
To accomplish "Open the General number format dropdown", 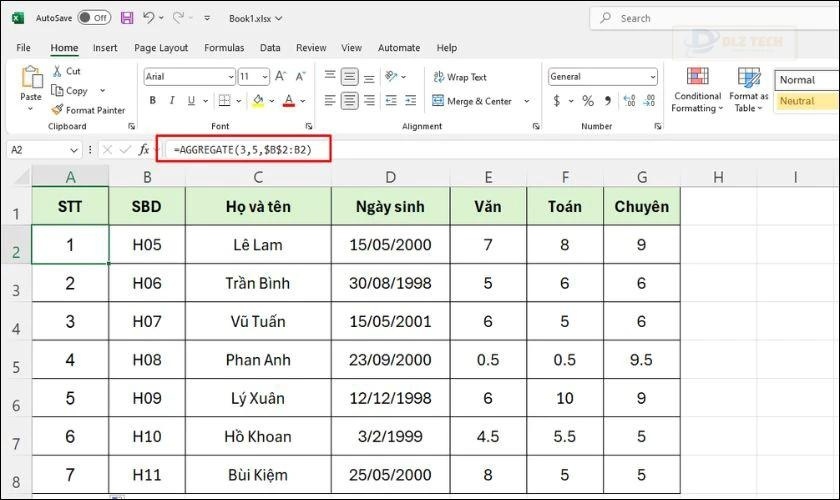I will [x=652, y=77].
